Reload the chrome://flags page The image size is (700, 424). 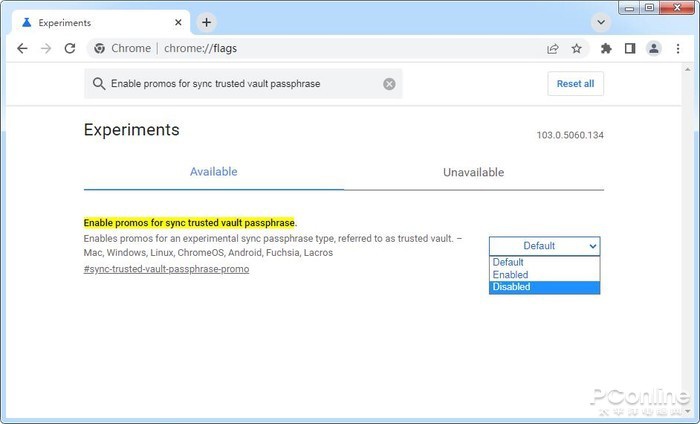click(x=70, y=48)
